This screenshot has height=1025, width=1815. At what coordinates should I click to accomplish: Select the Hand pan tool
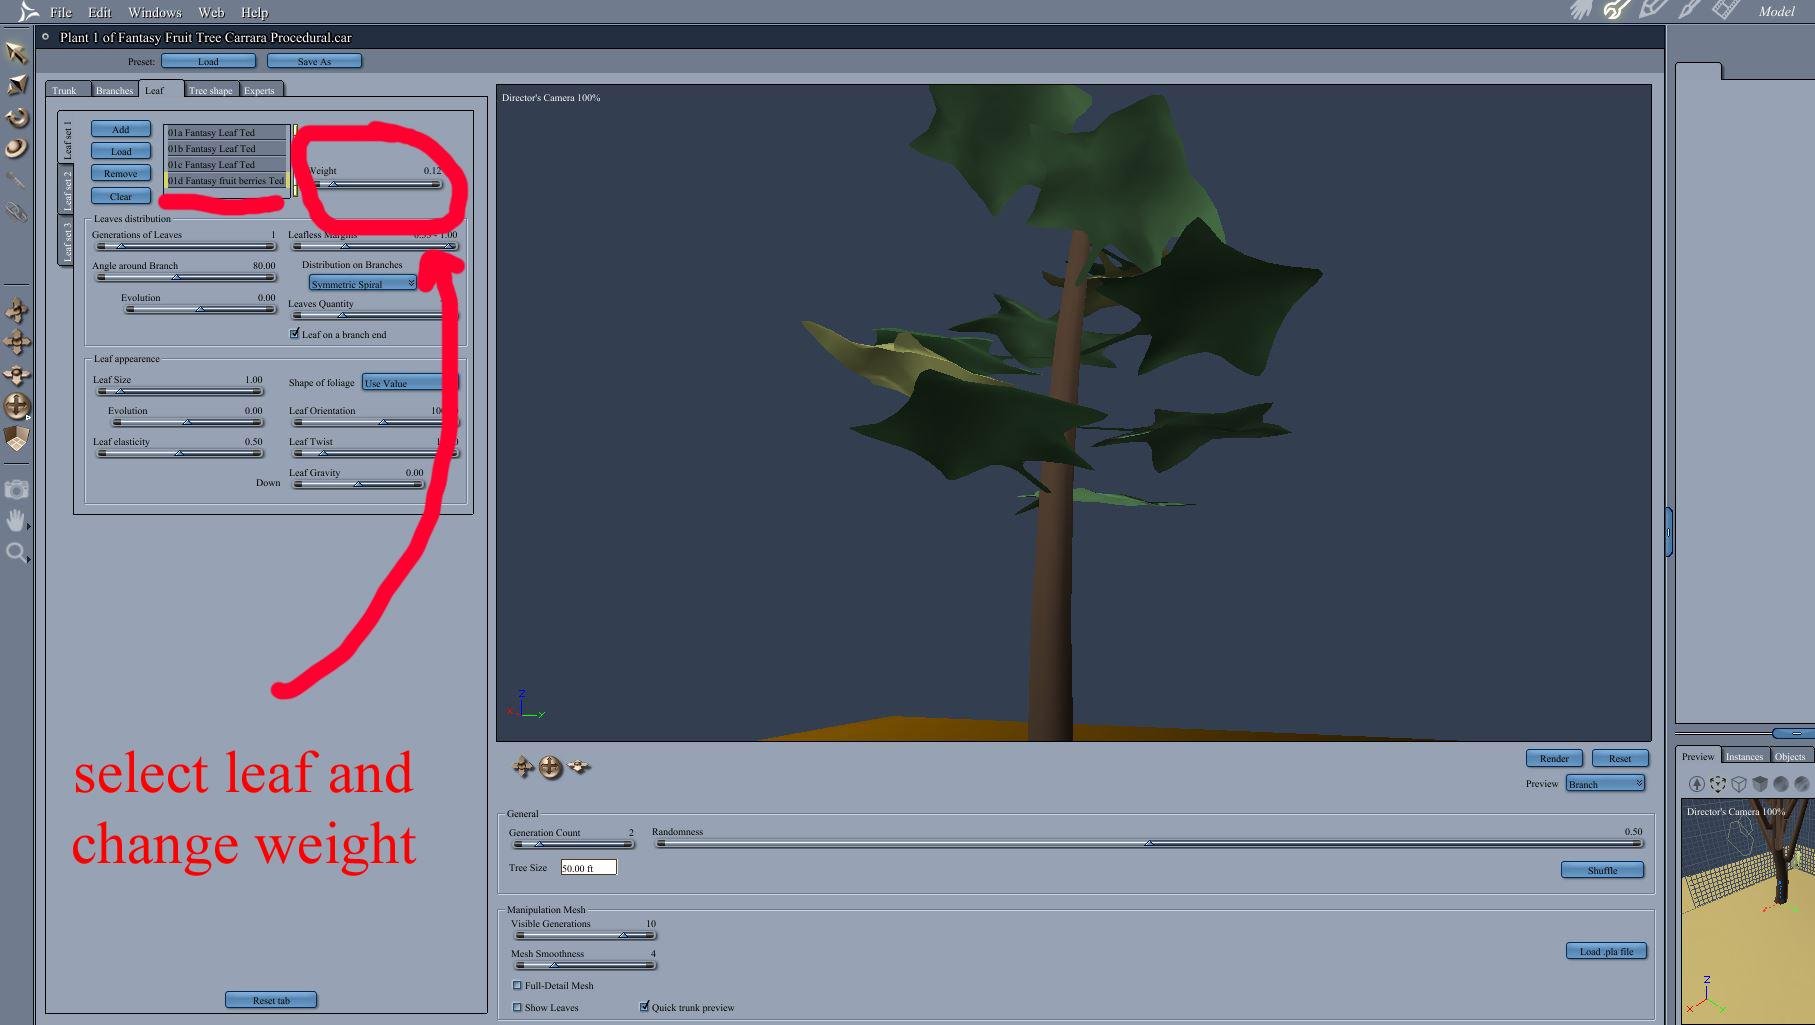point(17,520)
